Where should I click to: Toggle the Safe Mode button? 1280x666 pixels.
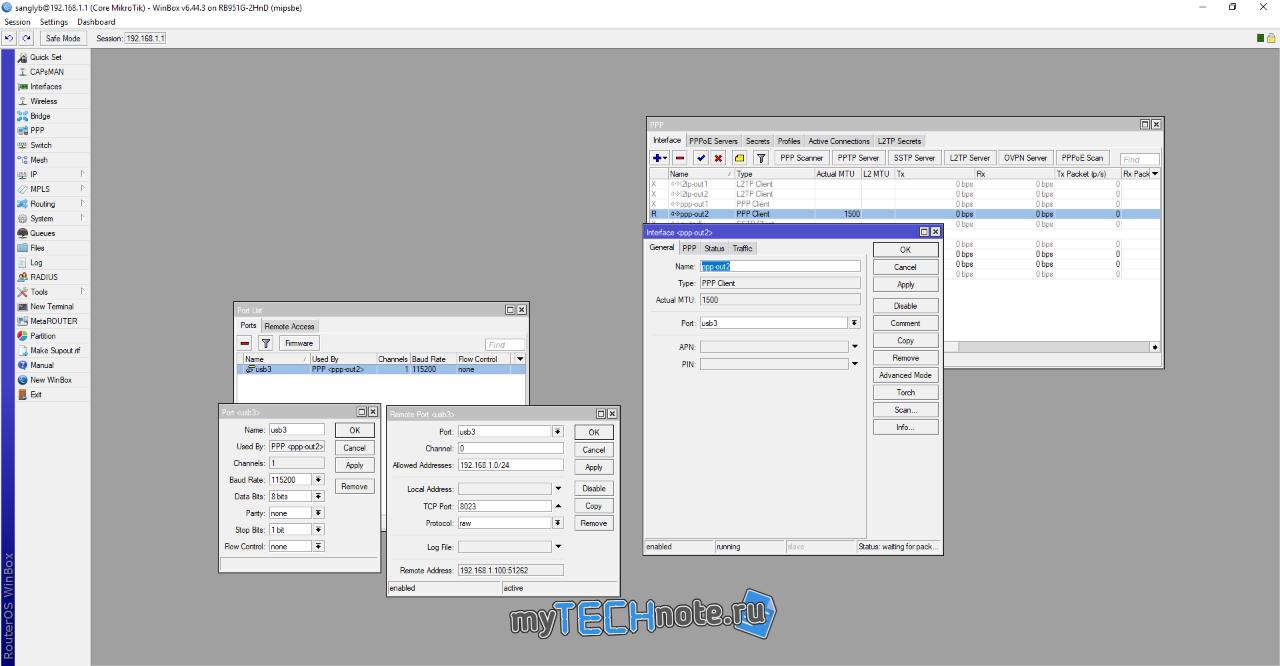pos(63,38)
